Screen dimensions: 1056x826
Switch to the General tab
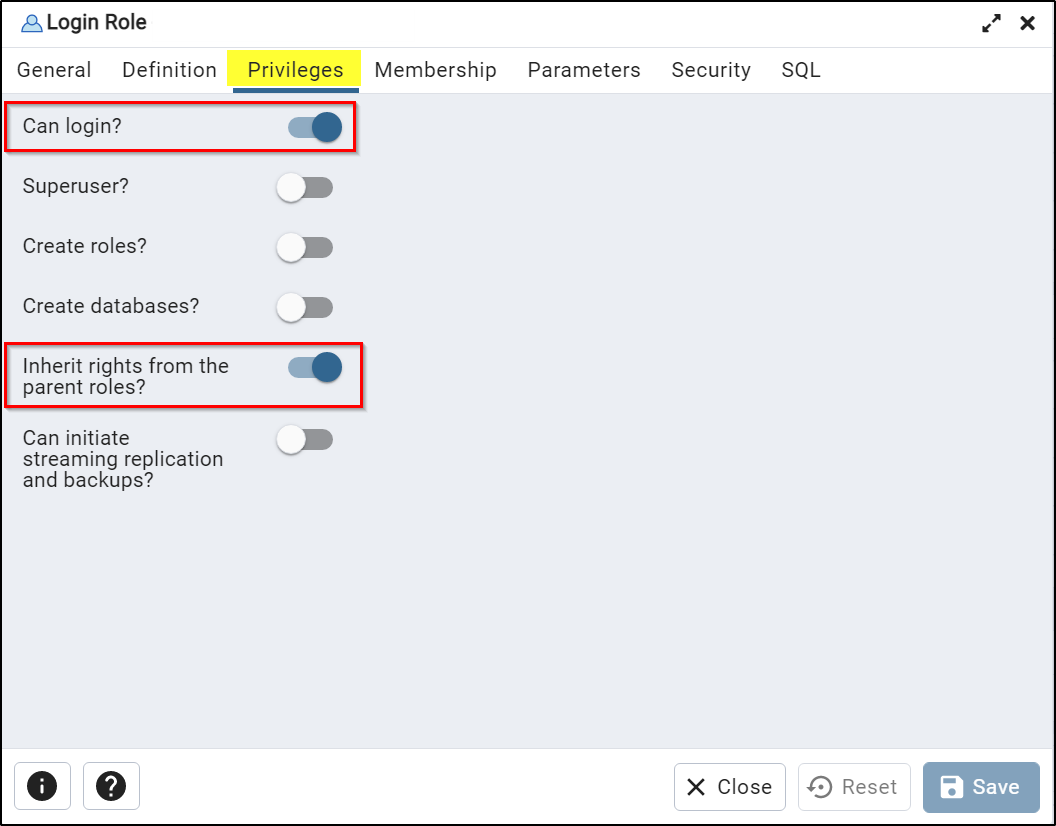[54, 70]
